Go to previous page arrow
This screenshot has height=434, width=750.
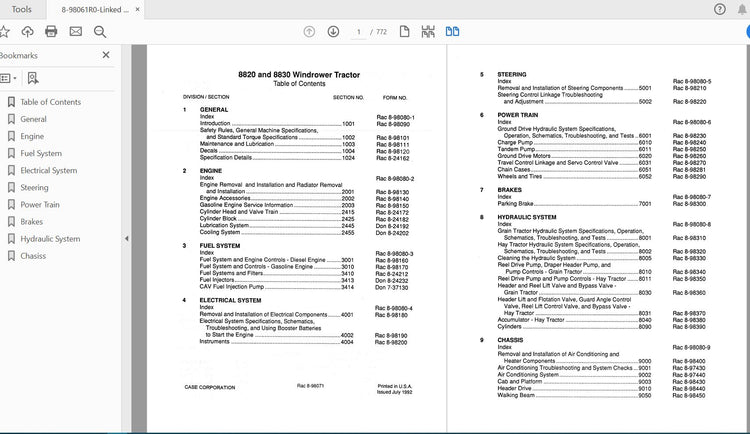point(309,32)
